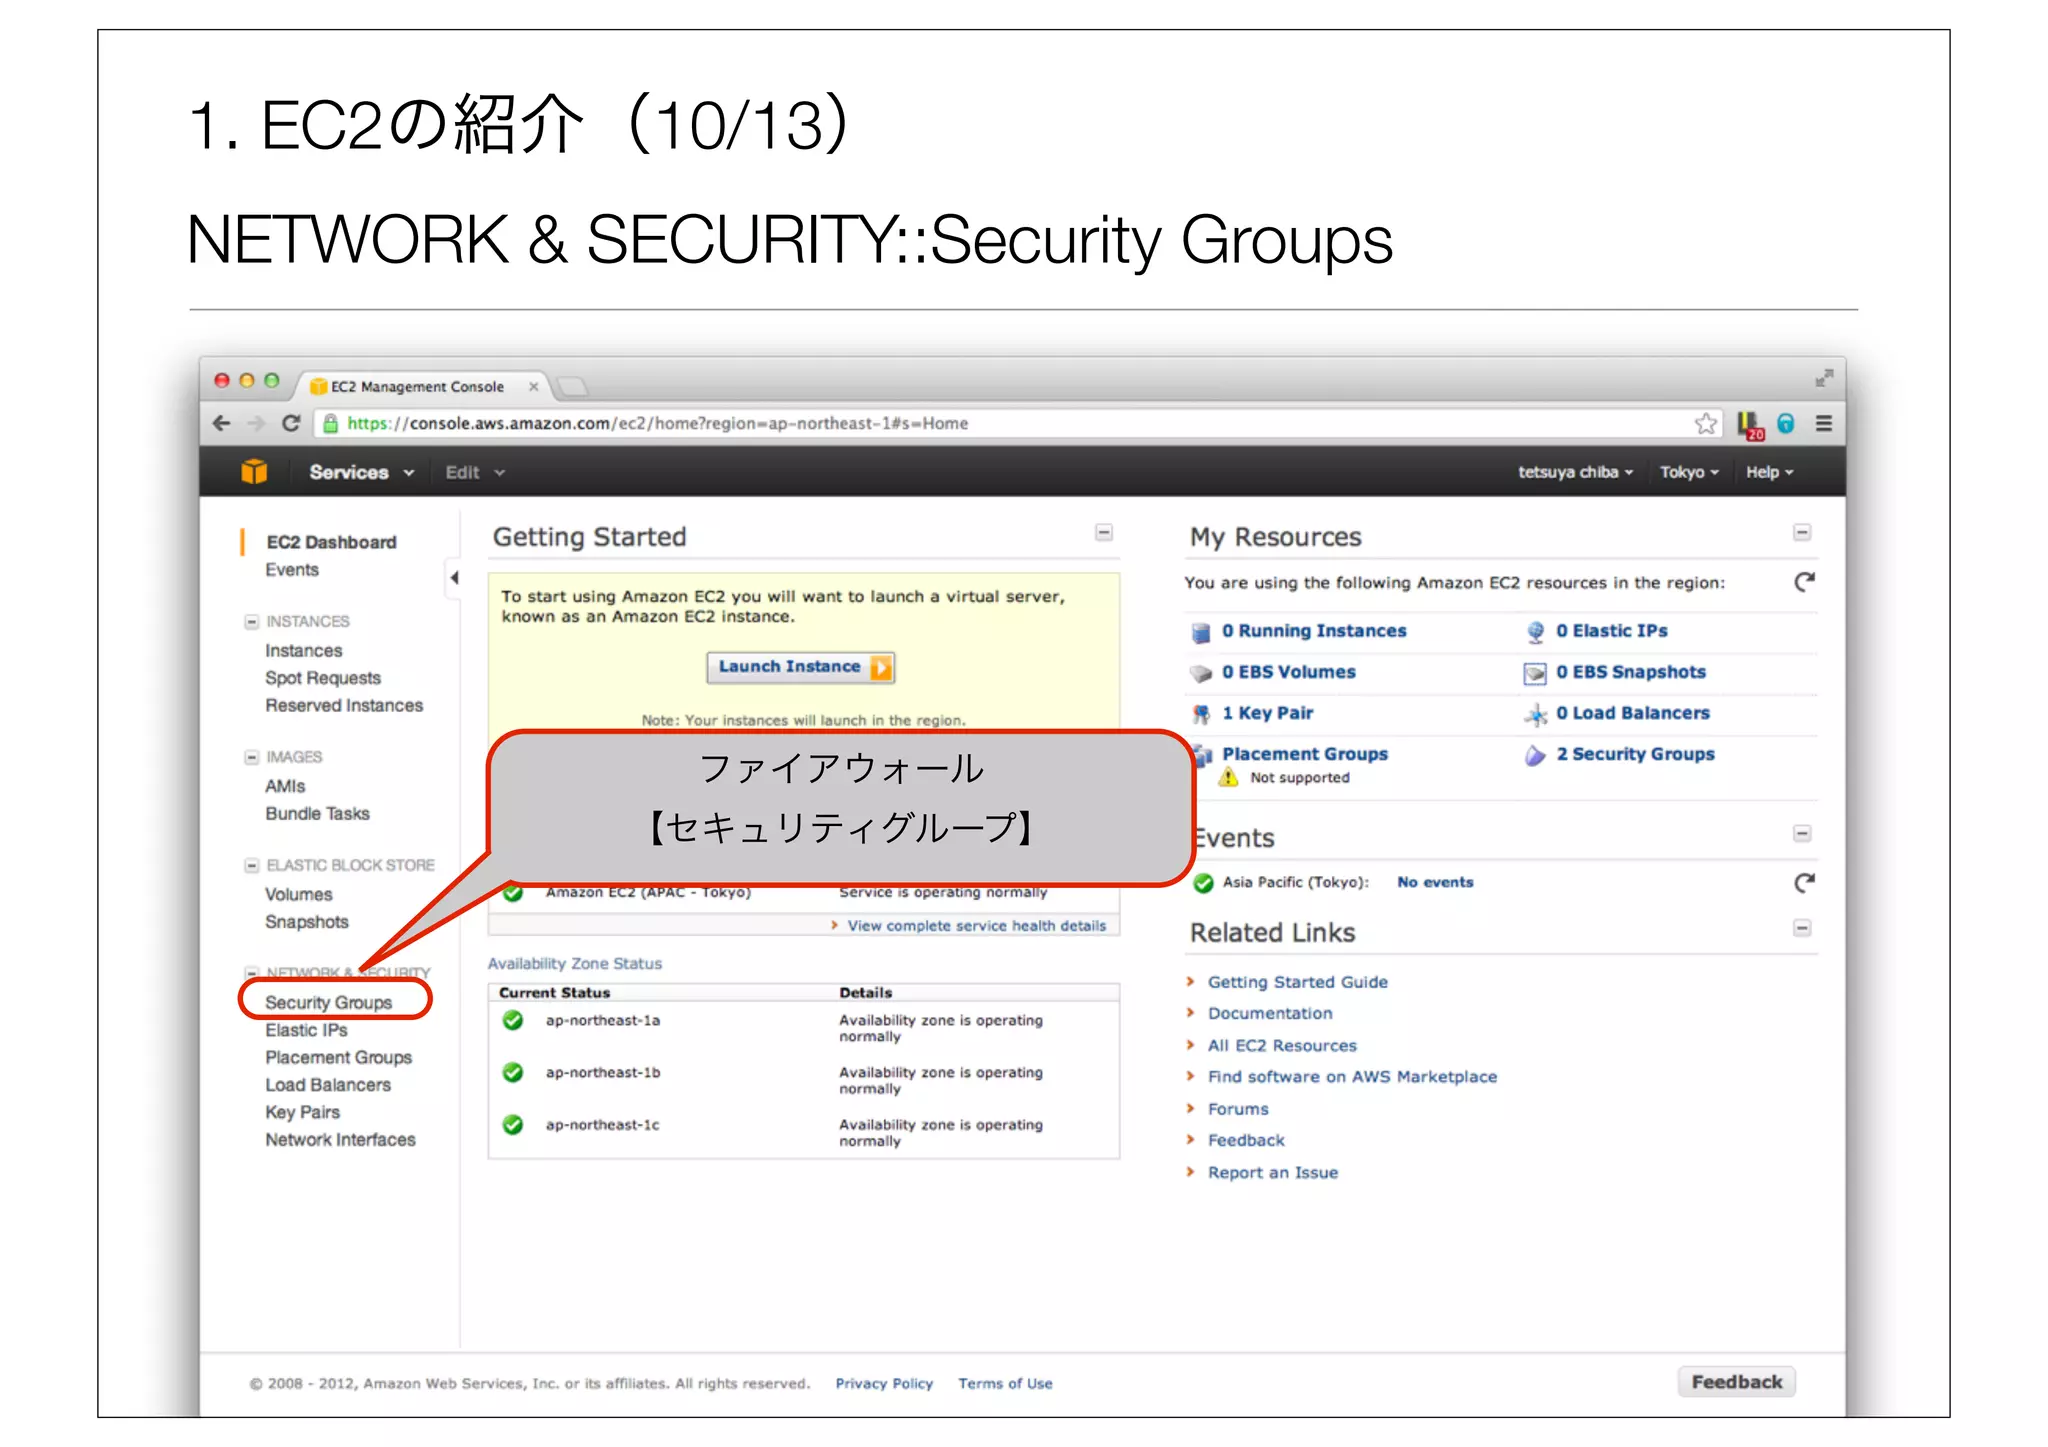Viewport: 2048px width, 1447px height.
Task: Click the Not supported warning icon
Action: (x=1228, y=777)
